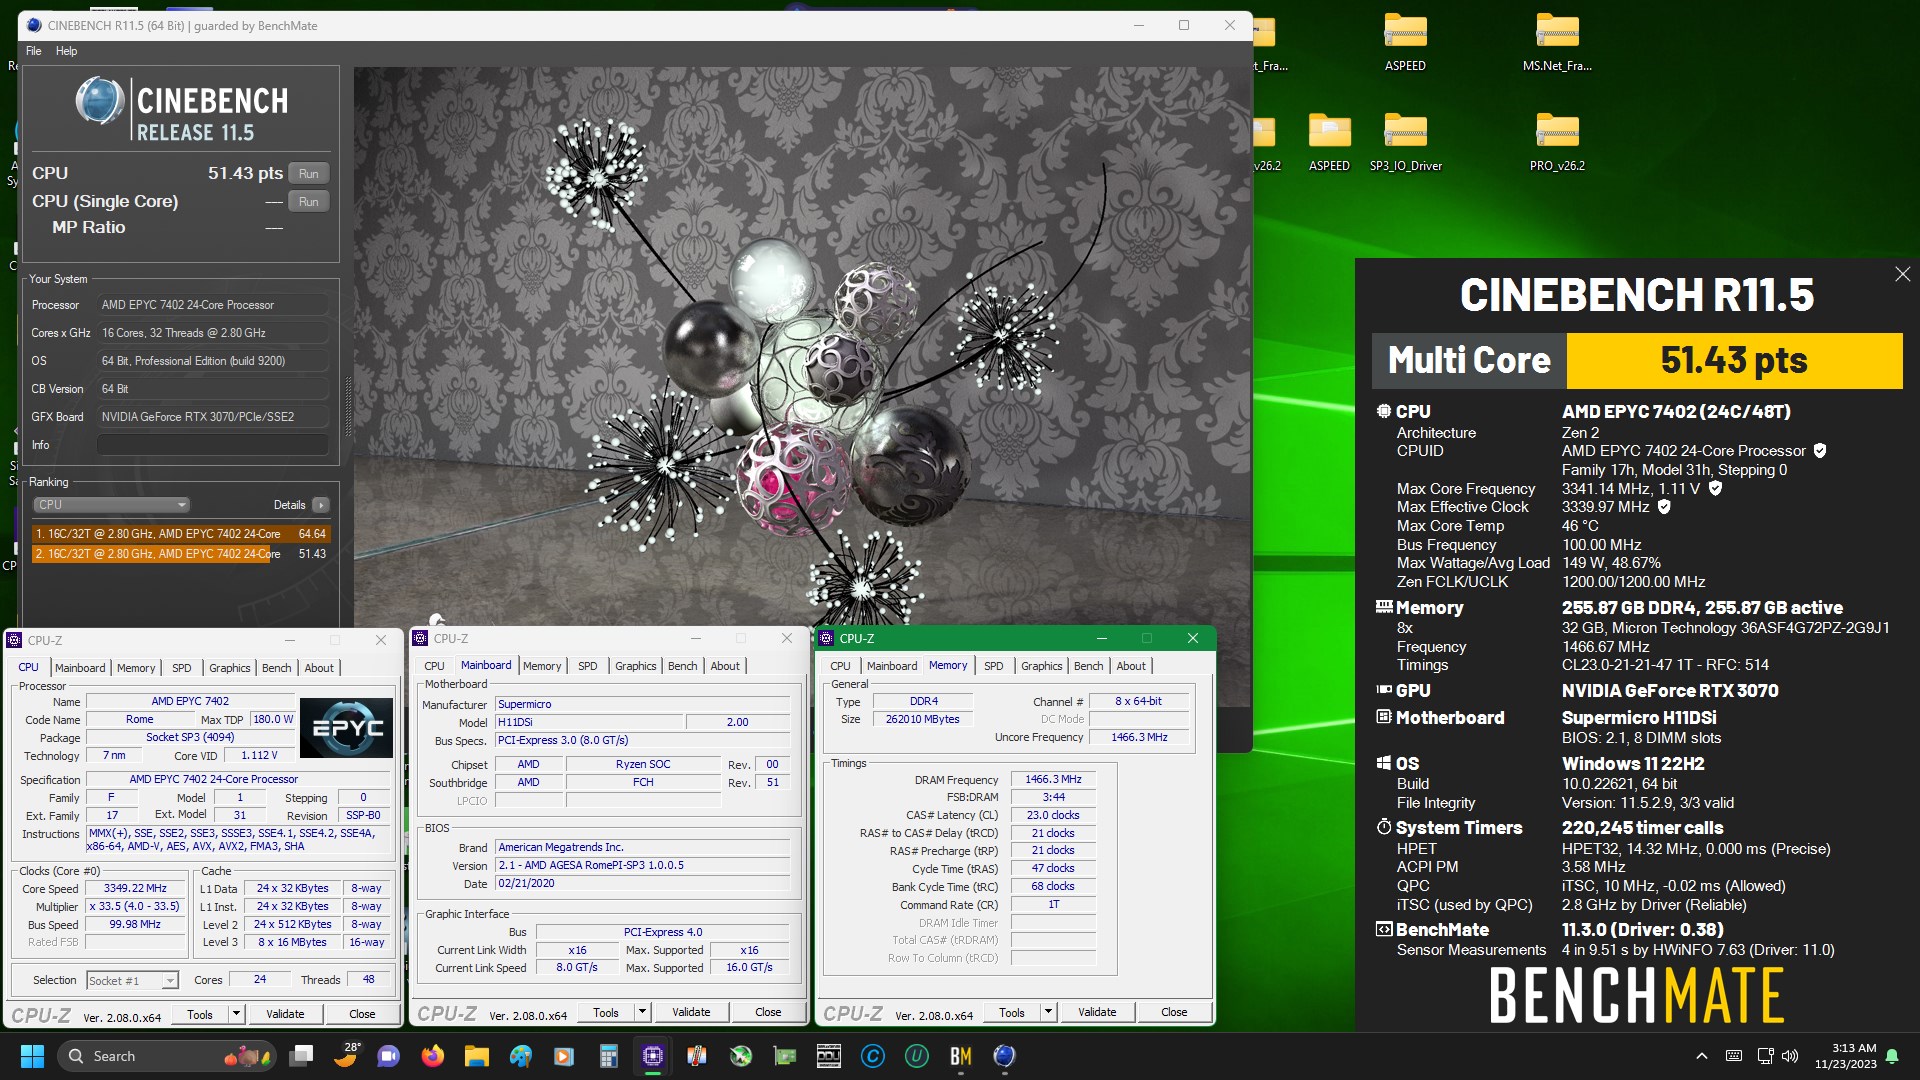The width and height of the screenshot is (1920, 1080).
Task: Switch to SPD tab in left CPU-Z window
Action: click(181, 668)
